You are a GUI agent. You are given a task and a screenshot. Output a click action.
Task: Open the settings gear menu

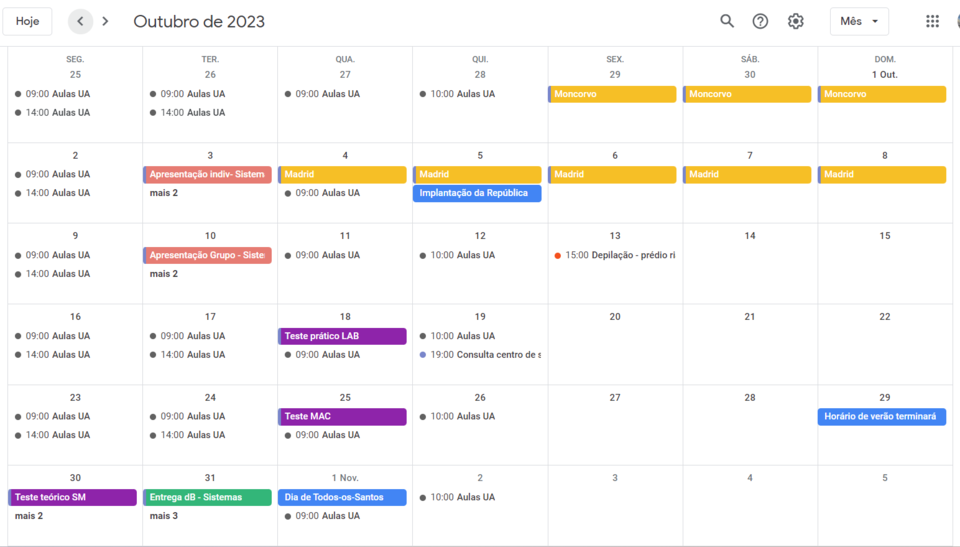point(795,21)
